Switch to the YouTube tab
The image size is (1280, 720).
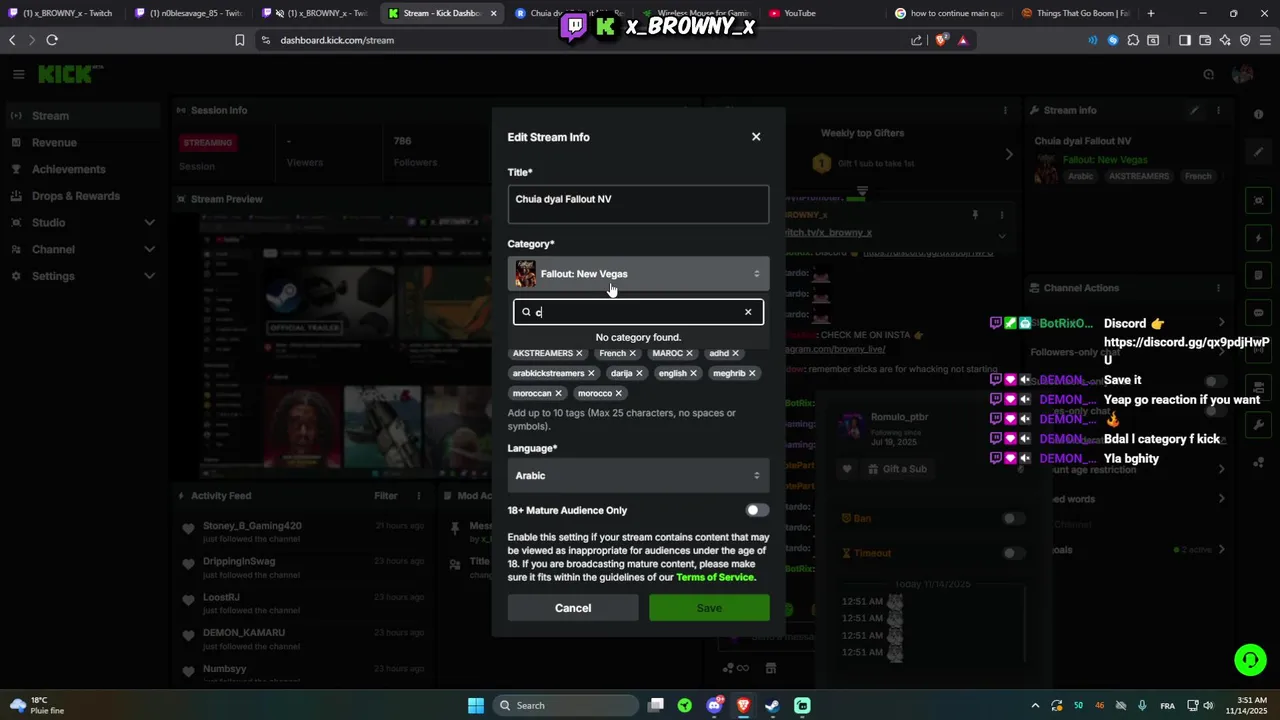(x=822, y=13)
